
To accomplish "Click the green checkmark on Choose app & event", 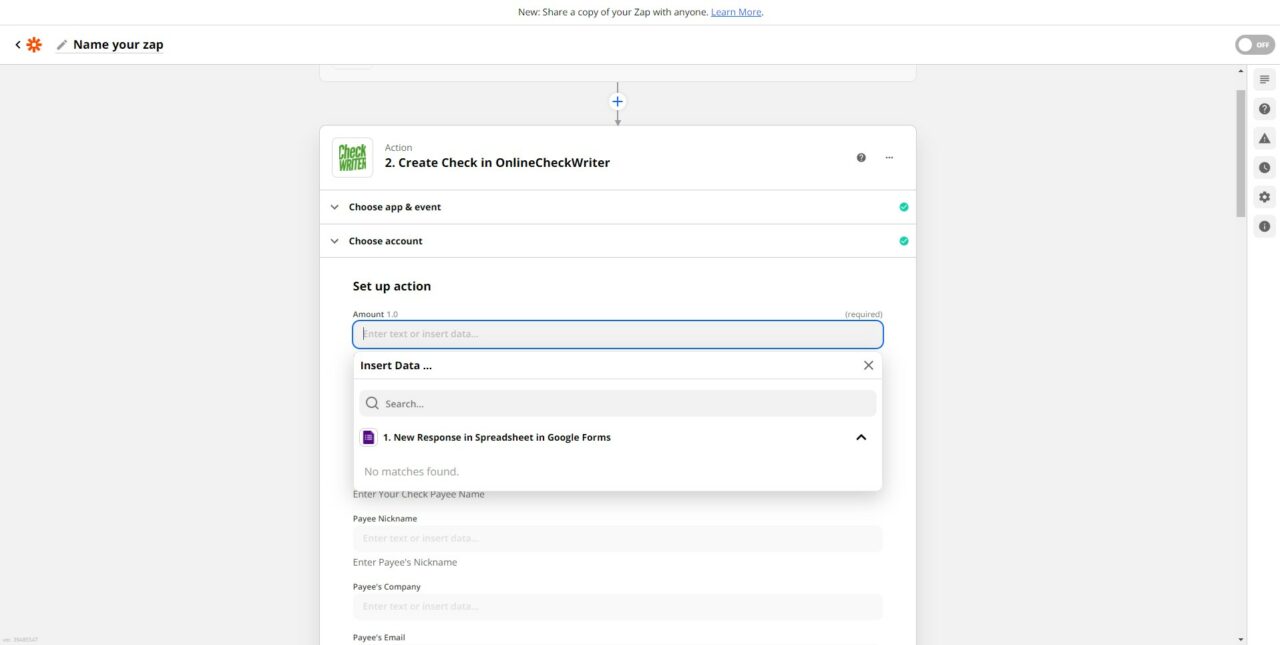I will click(x=903, y=206).
